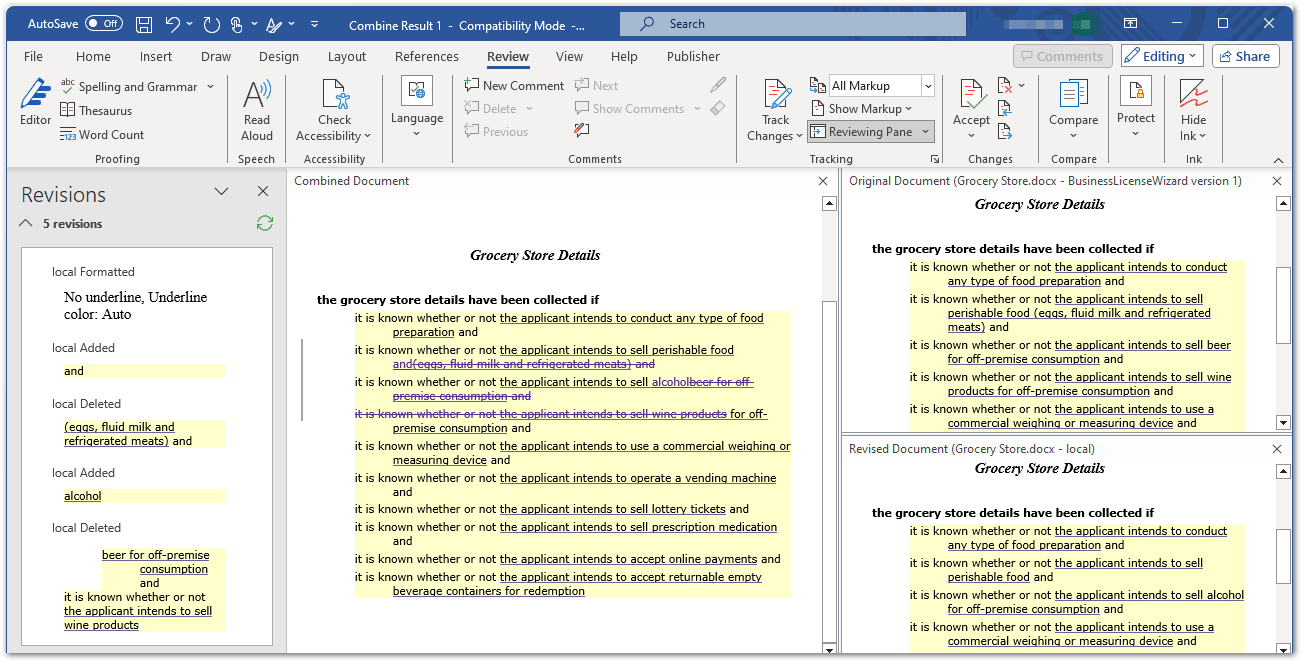1302x662 pixels.
Task: Undo the last action
Action: (172, 24)
